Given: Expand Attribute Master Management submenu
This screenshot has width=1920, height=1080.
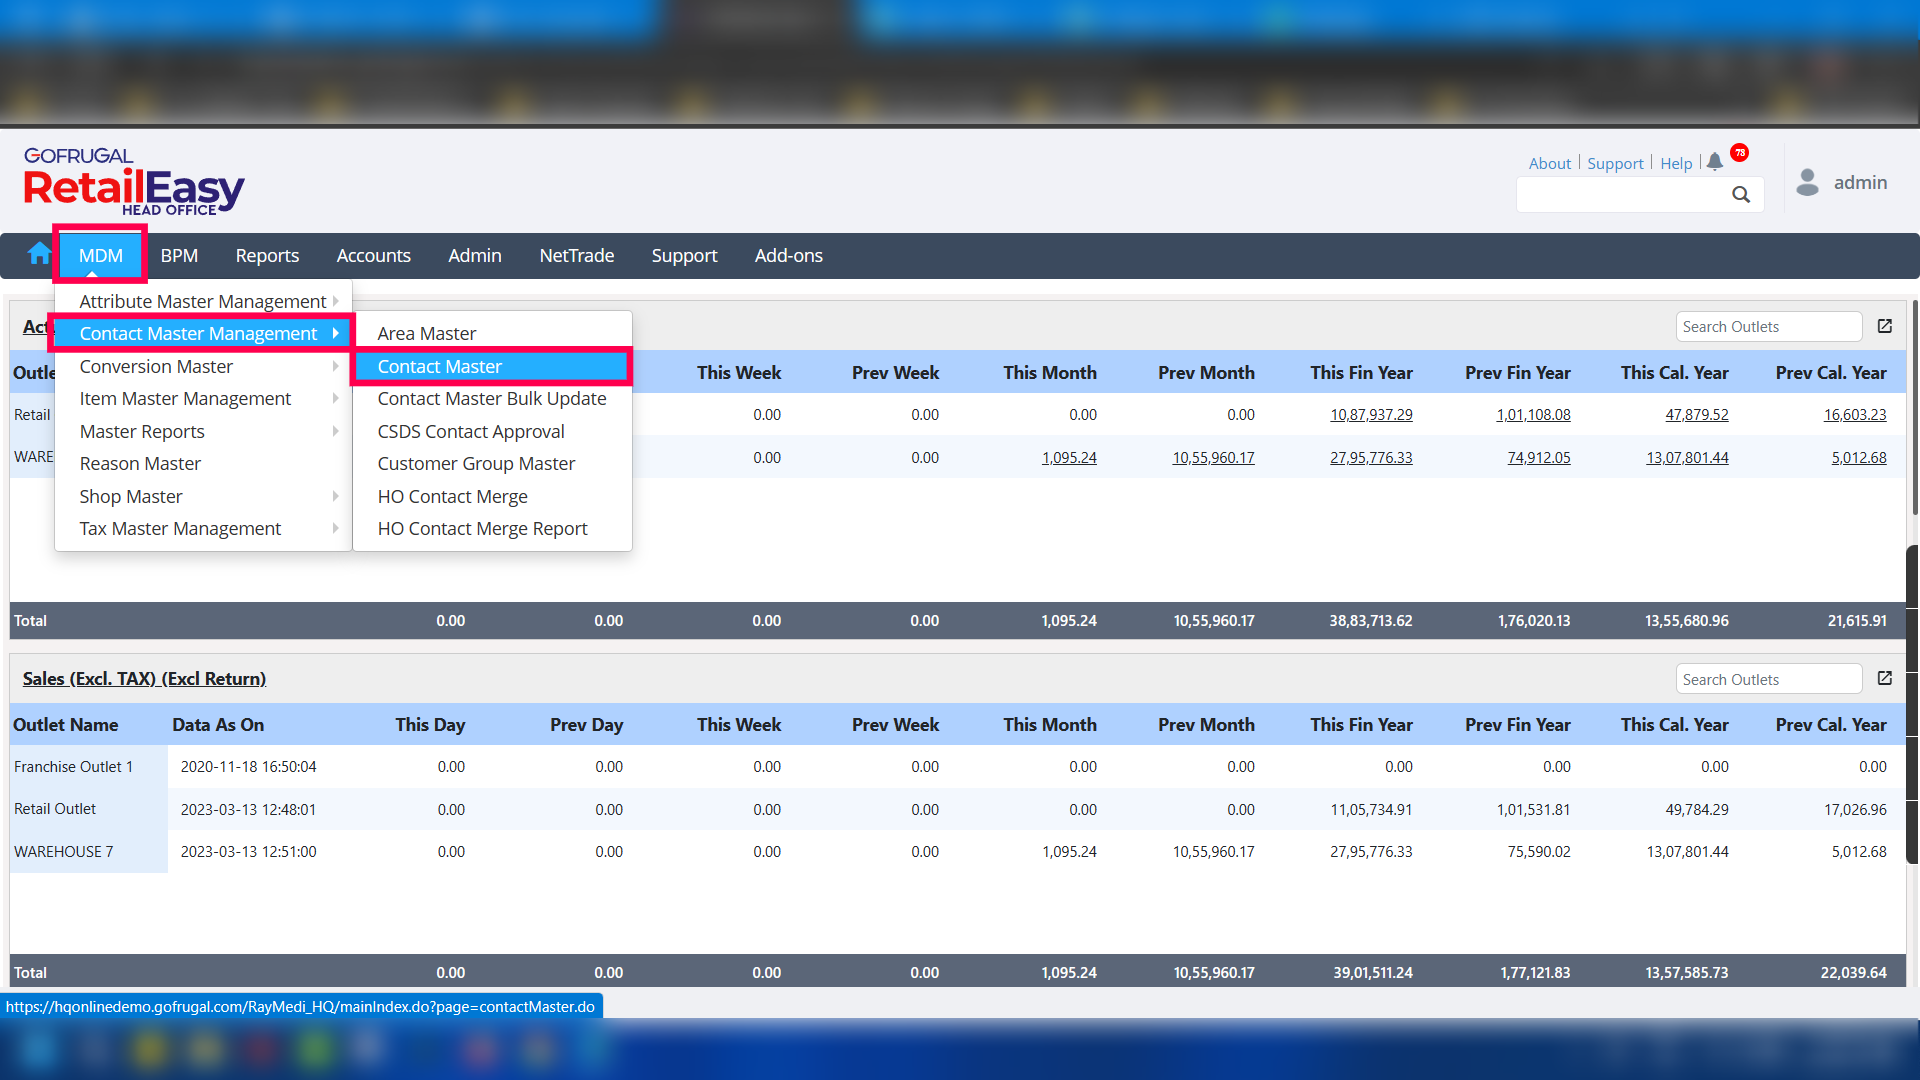Looking at the screenshot, I should click(x=203, y=301).
